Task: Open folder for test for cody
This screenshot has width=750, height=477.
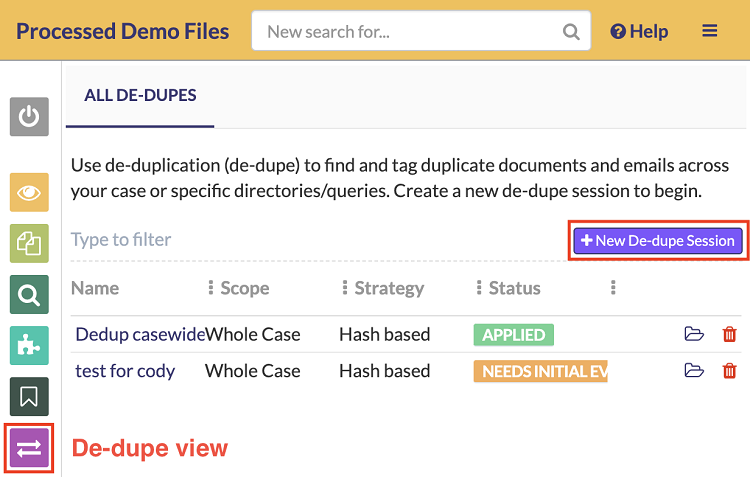Action: (694, 371)
